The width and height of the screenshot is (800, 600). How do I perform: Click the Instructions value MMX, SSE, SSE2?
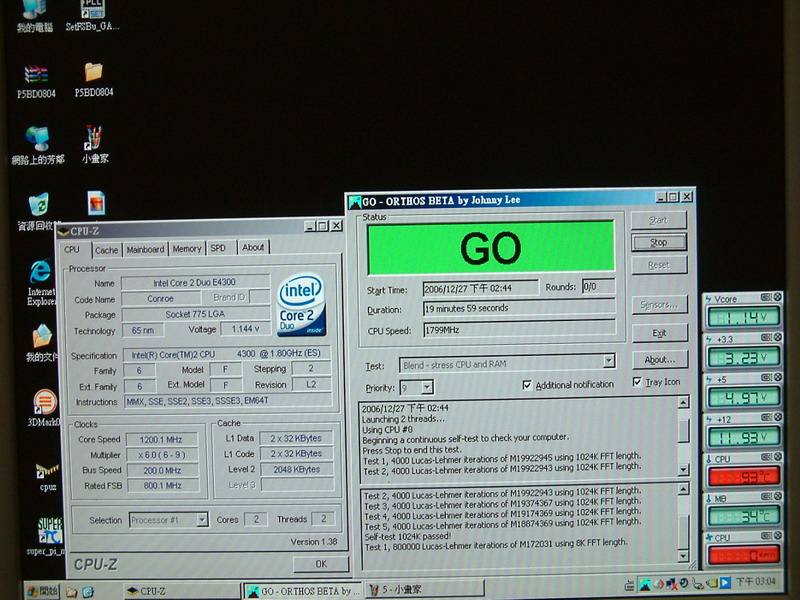tap(228, 401)
